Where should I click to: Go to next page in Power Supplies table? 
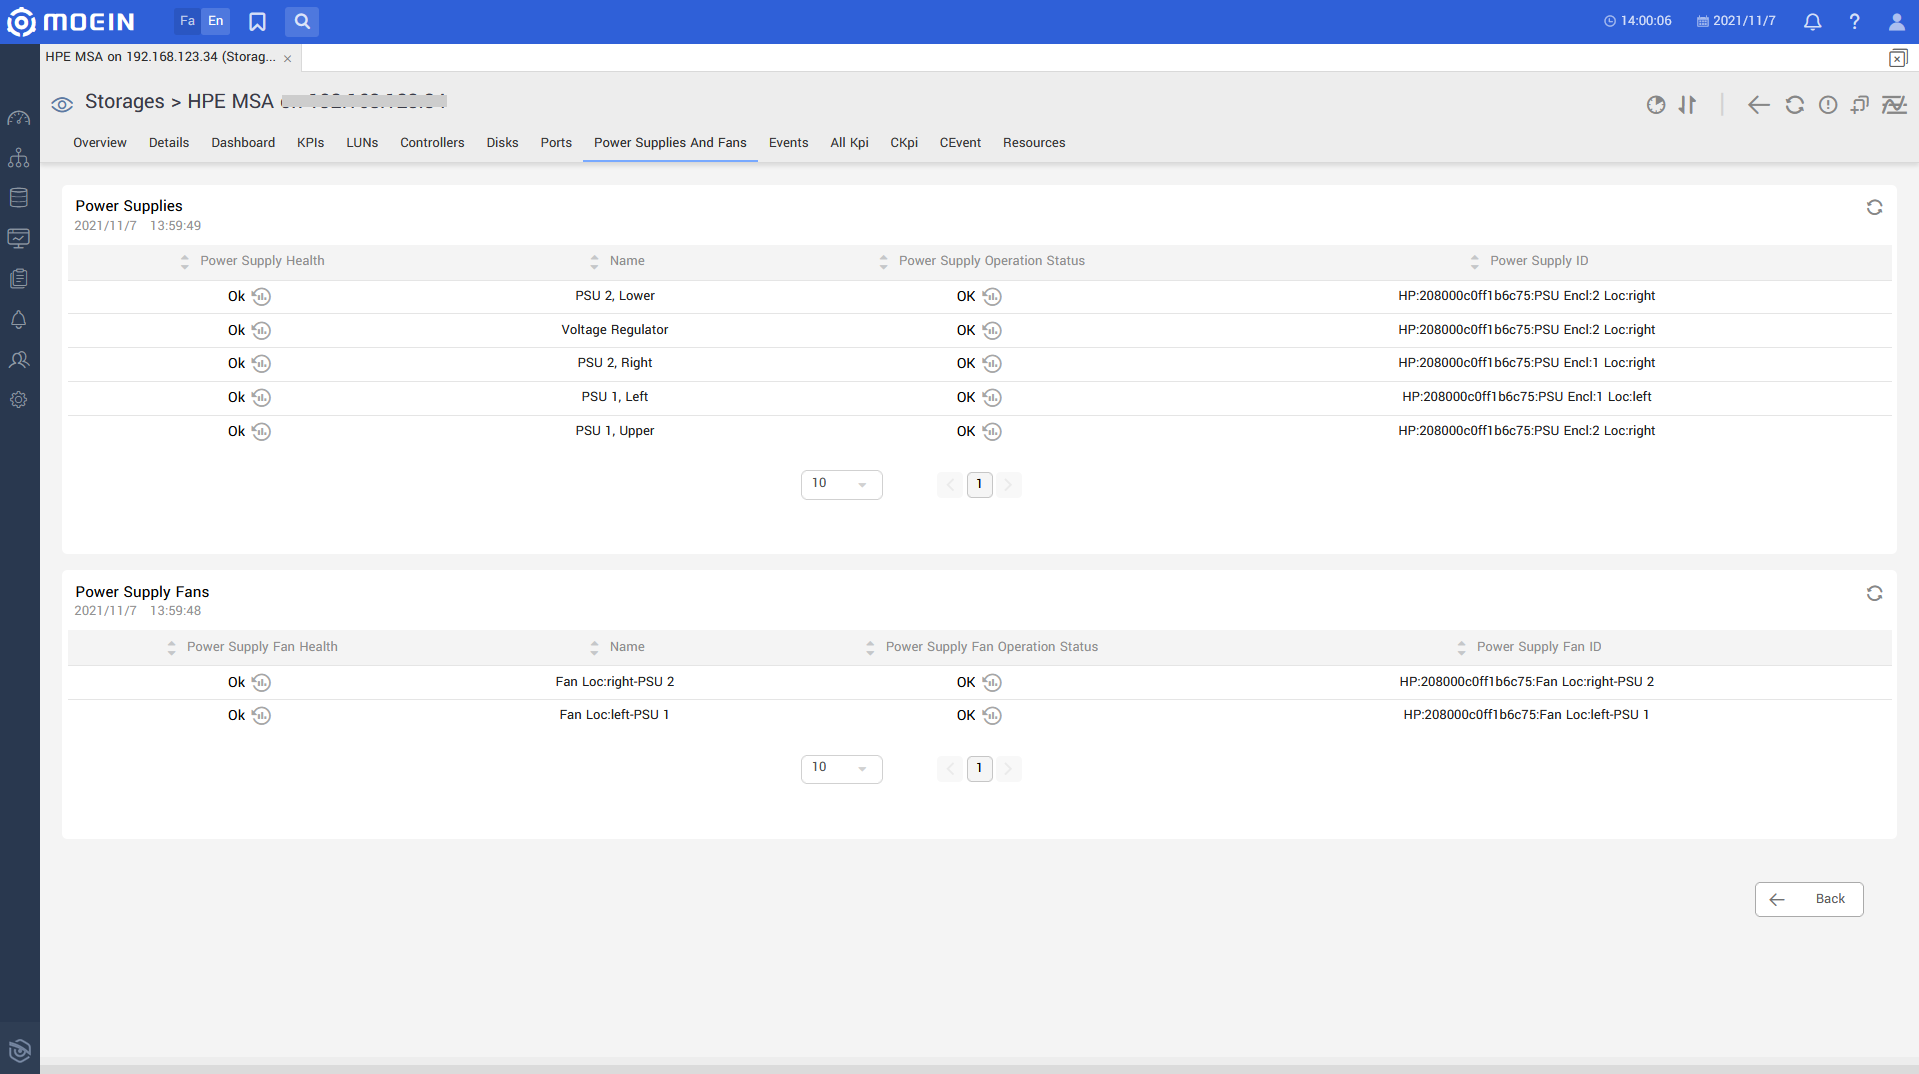pyautogui.click(x=1008, y=484)
